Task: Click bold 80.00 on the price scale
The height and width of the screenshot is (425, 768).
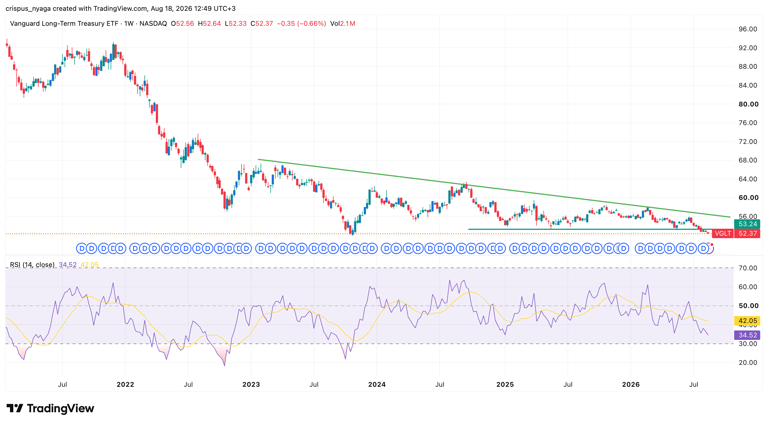Action: pyautogui.click(x=748, y=104)
